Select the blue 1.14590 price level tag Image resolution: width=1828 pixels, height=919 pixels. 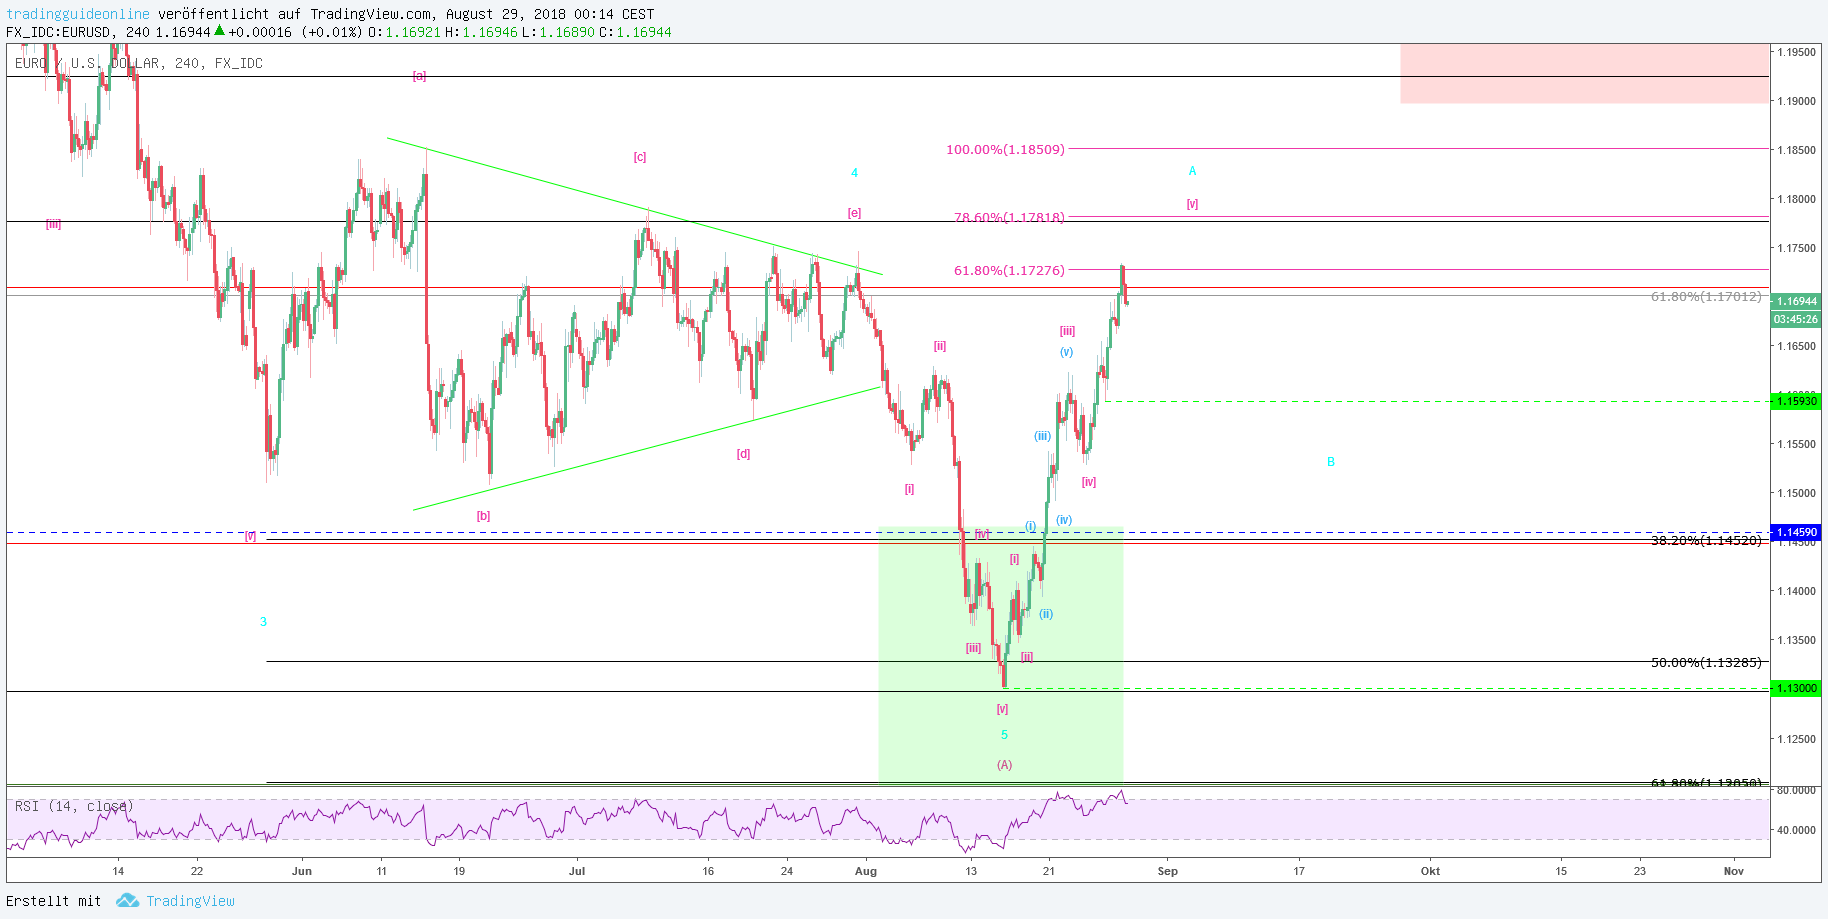(1796, 532)
